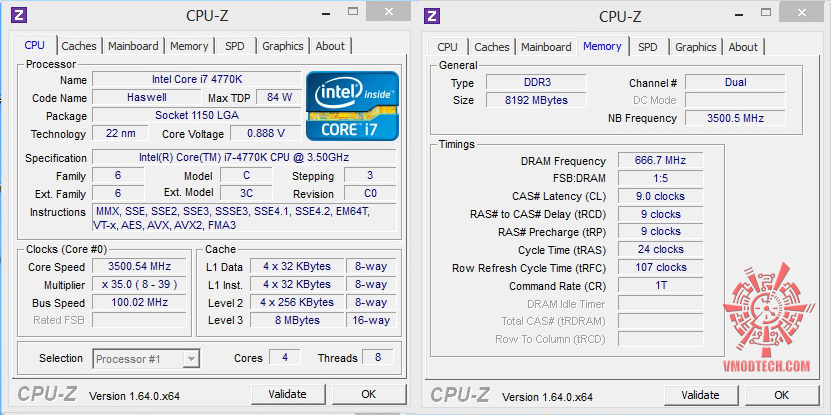This screenshot has width=834, height=416.
Task: Select Memory tab in left window
Action: tap(189, 46)
